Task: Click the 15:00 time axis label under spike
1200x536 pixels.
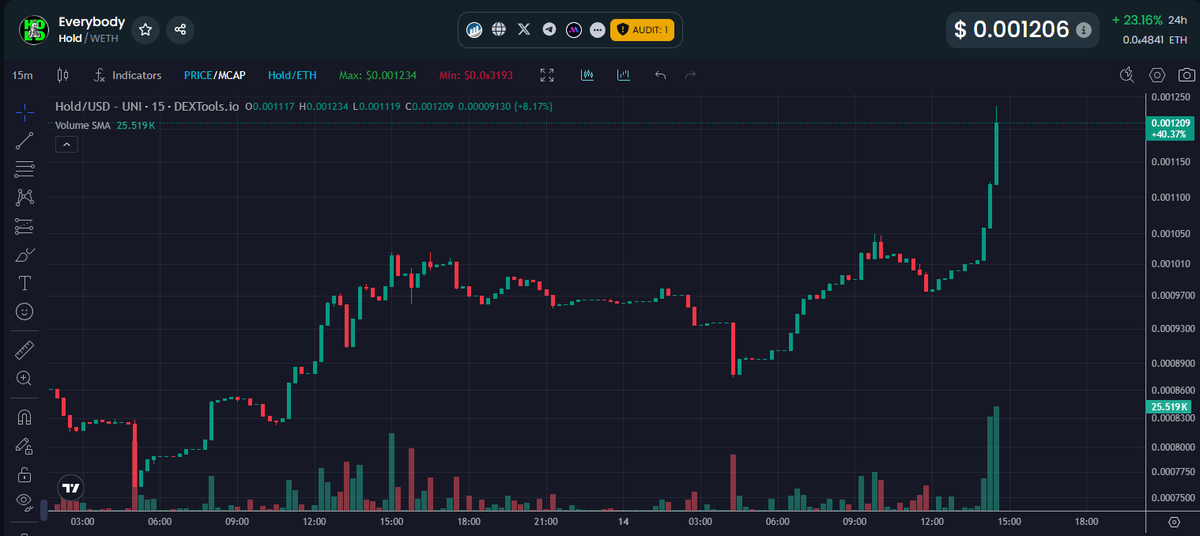Action: click(x=1009, y=521)
